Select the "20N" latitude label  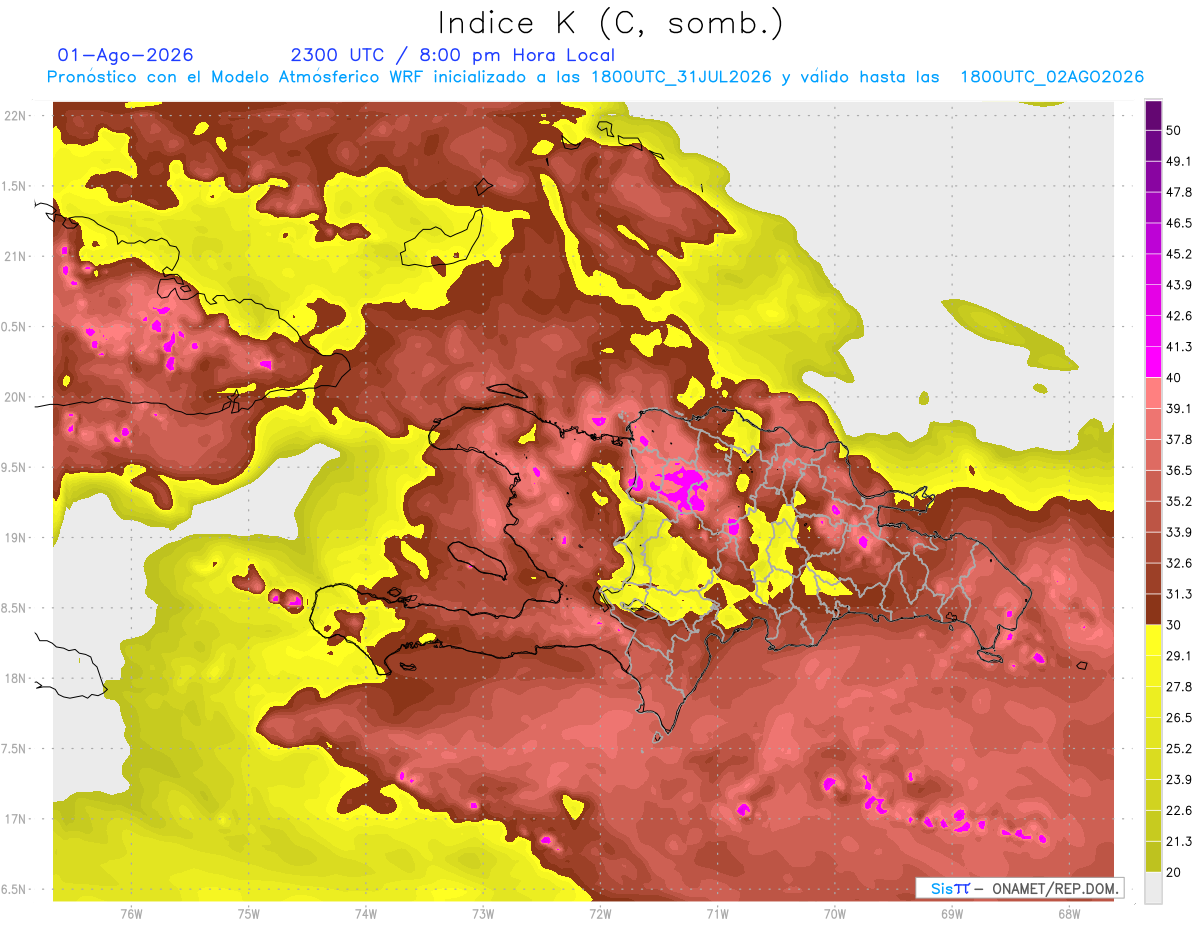(17, 397)
